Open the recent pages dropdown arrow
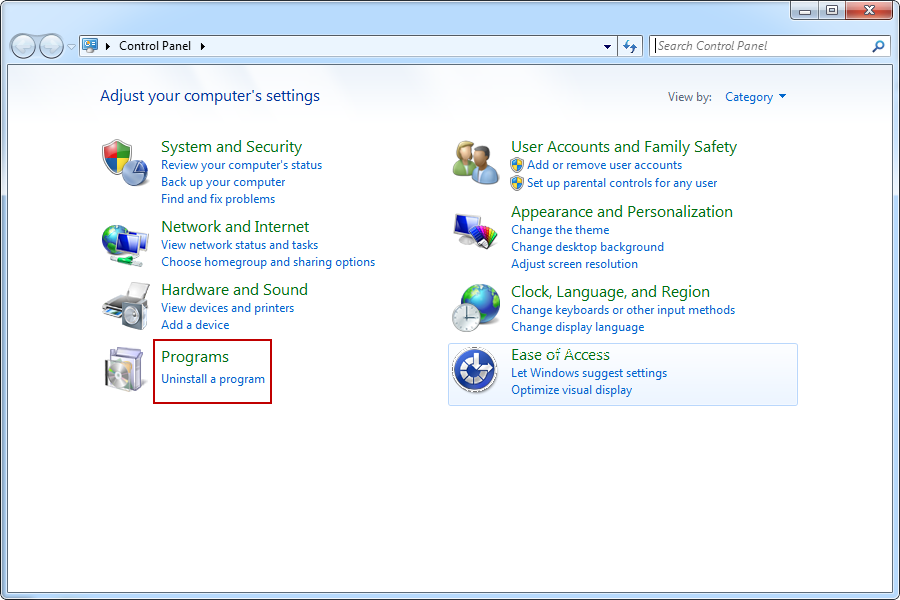900x600 pixels. 71,47
